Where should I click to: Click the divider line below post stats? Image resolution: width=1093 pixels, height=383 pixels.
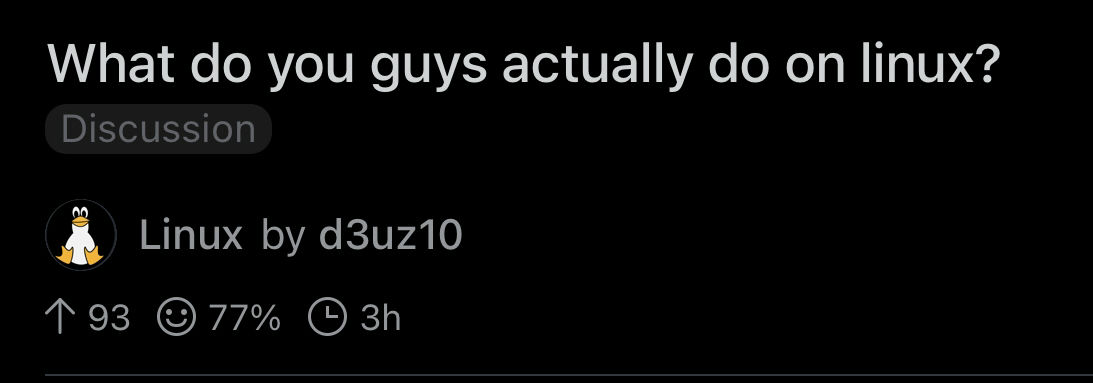point(569,376)
